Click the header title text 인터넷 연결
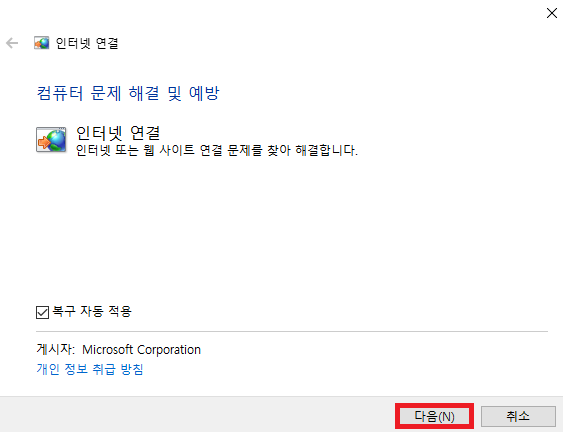This screenshot has height=432, width=563. [x=87, y=43]
